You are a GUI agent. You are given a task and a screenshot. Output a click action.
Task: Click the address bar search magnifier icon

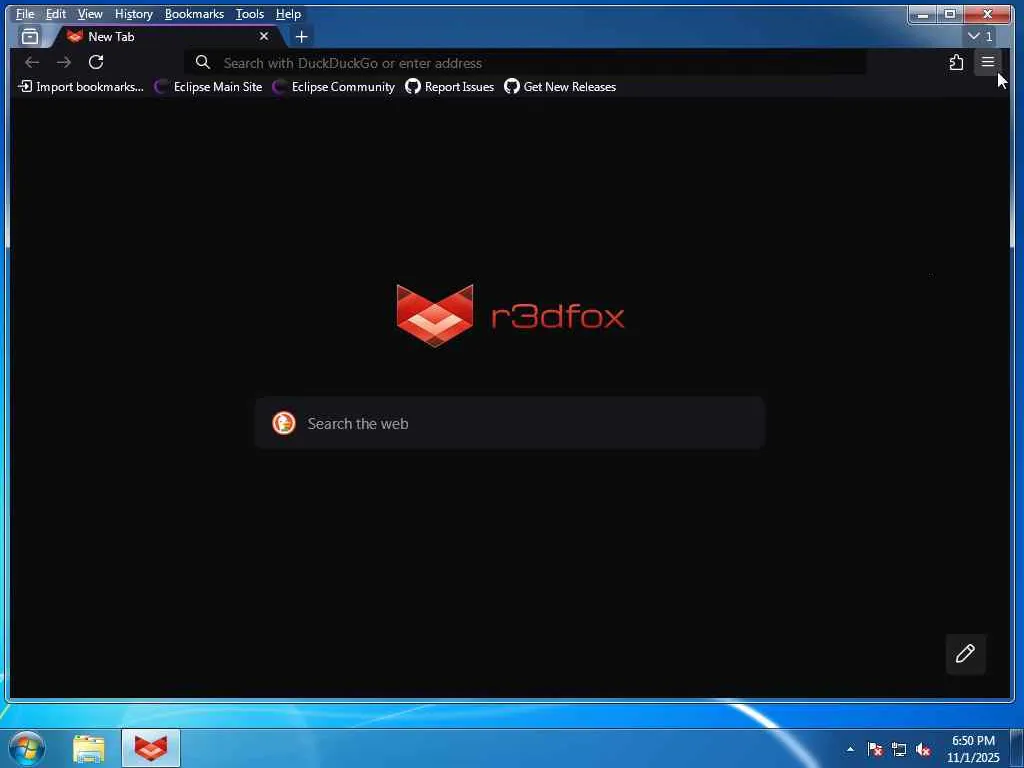coord(202,62)
